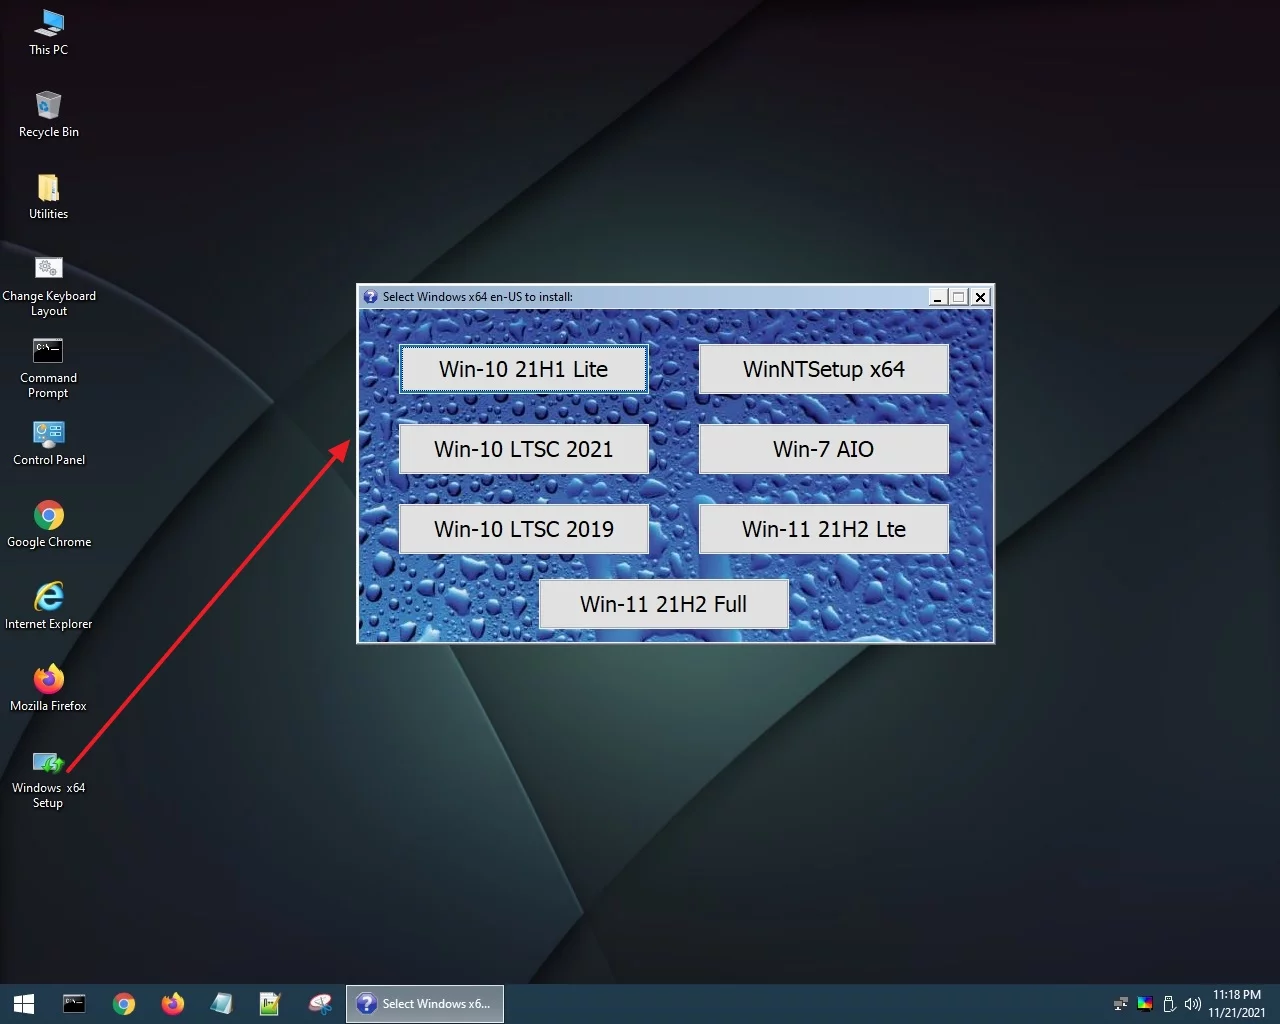Screen dimensions: 1280x1024
Task: Choose Win-10 21H1 Lite to install
Action: coord(524,369)
